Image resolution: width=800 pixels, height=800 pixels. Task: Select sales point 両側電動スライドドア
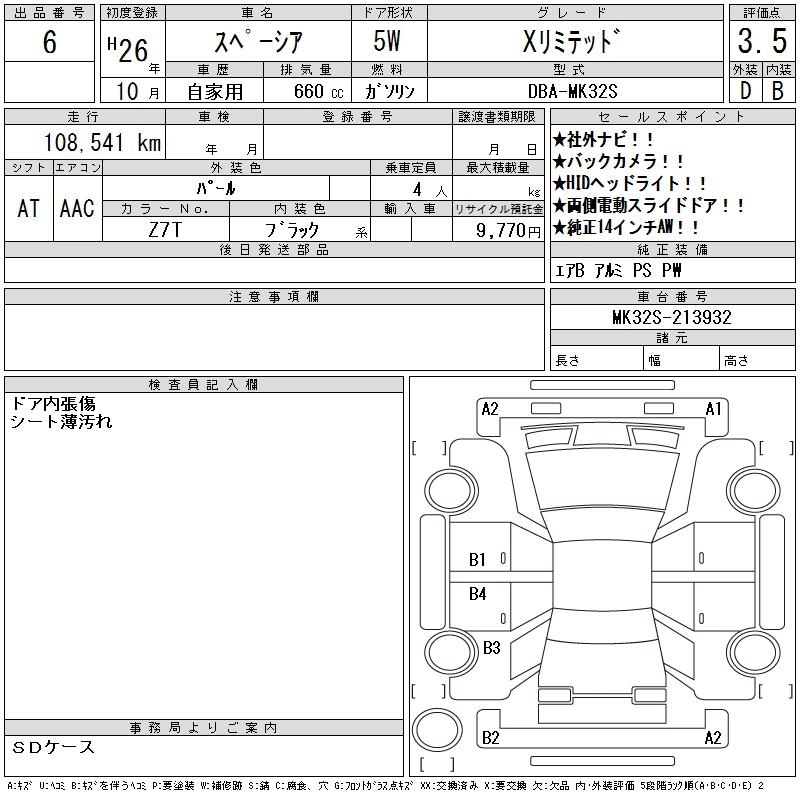(x=648, y=206)
